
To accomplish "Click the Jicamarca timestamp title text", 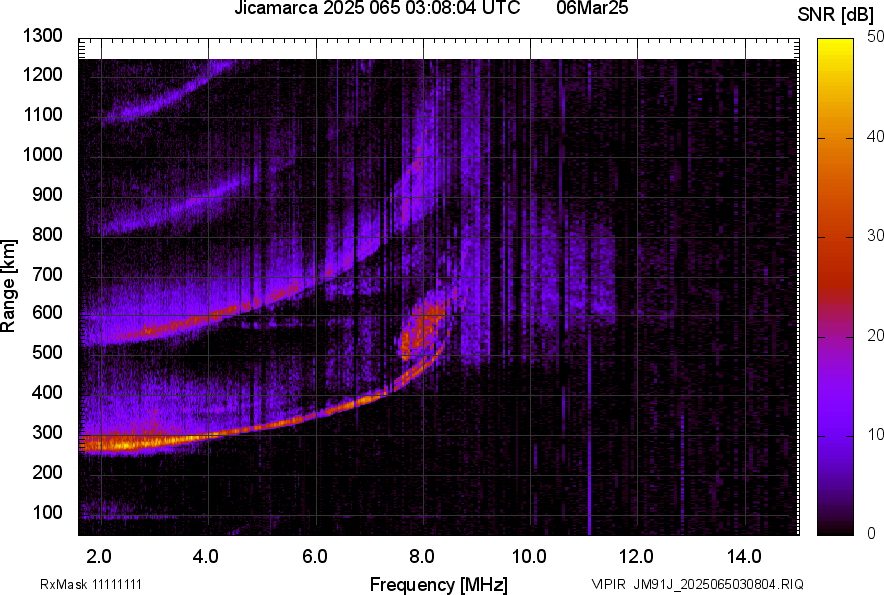I will [x=377, y=9].
